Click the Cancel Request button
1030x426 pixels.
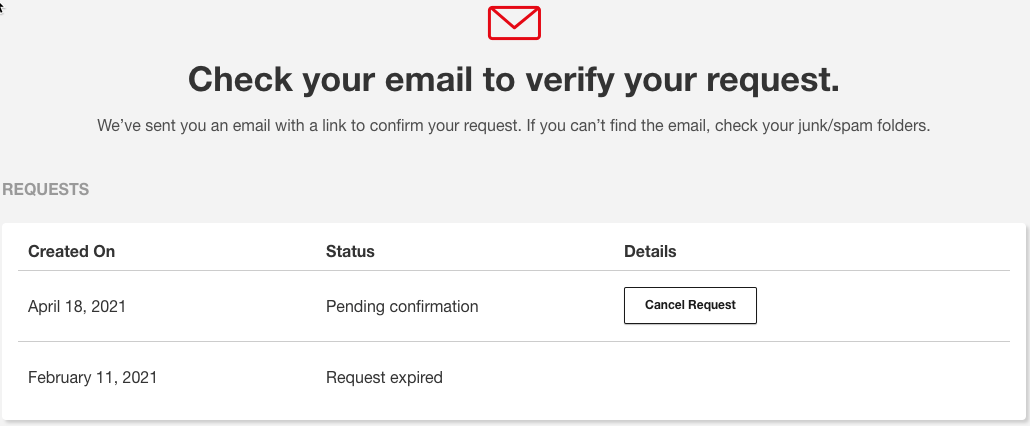(690, 305)
